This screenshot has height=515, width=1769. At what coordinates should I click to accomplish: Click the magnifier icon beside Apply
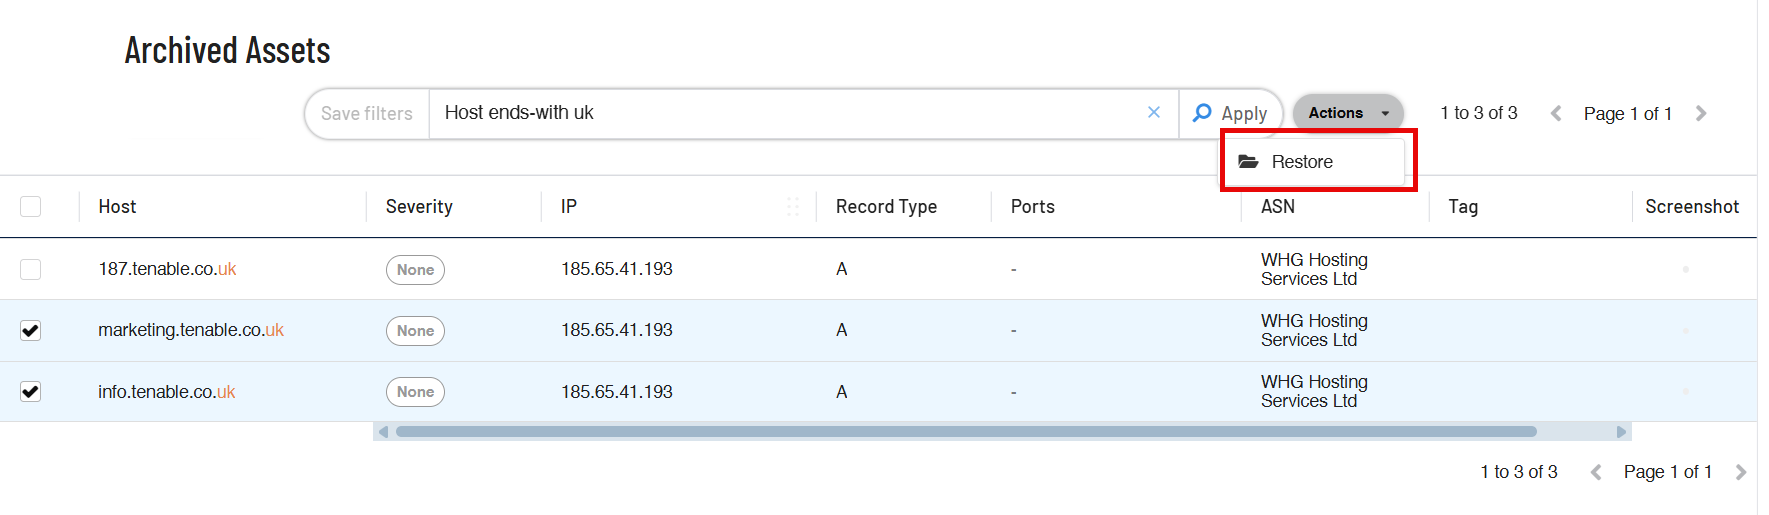coord(1202,113)
